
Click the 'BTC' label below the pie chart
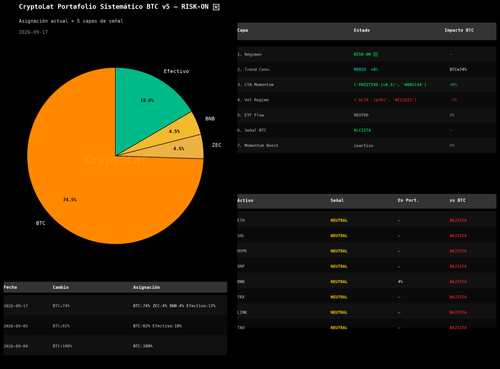[x=41, y=223]
